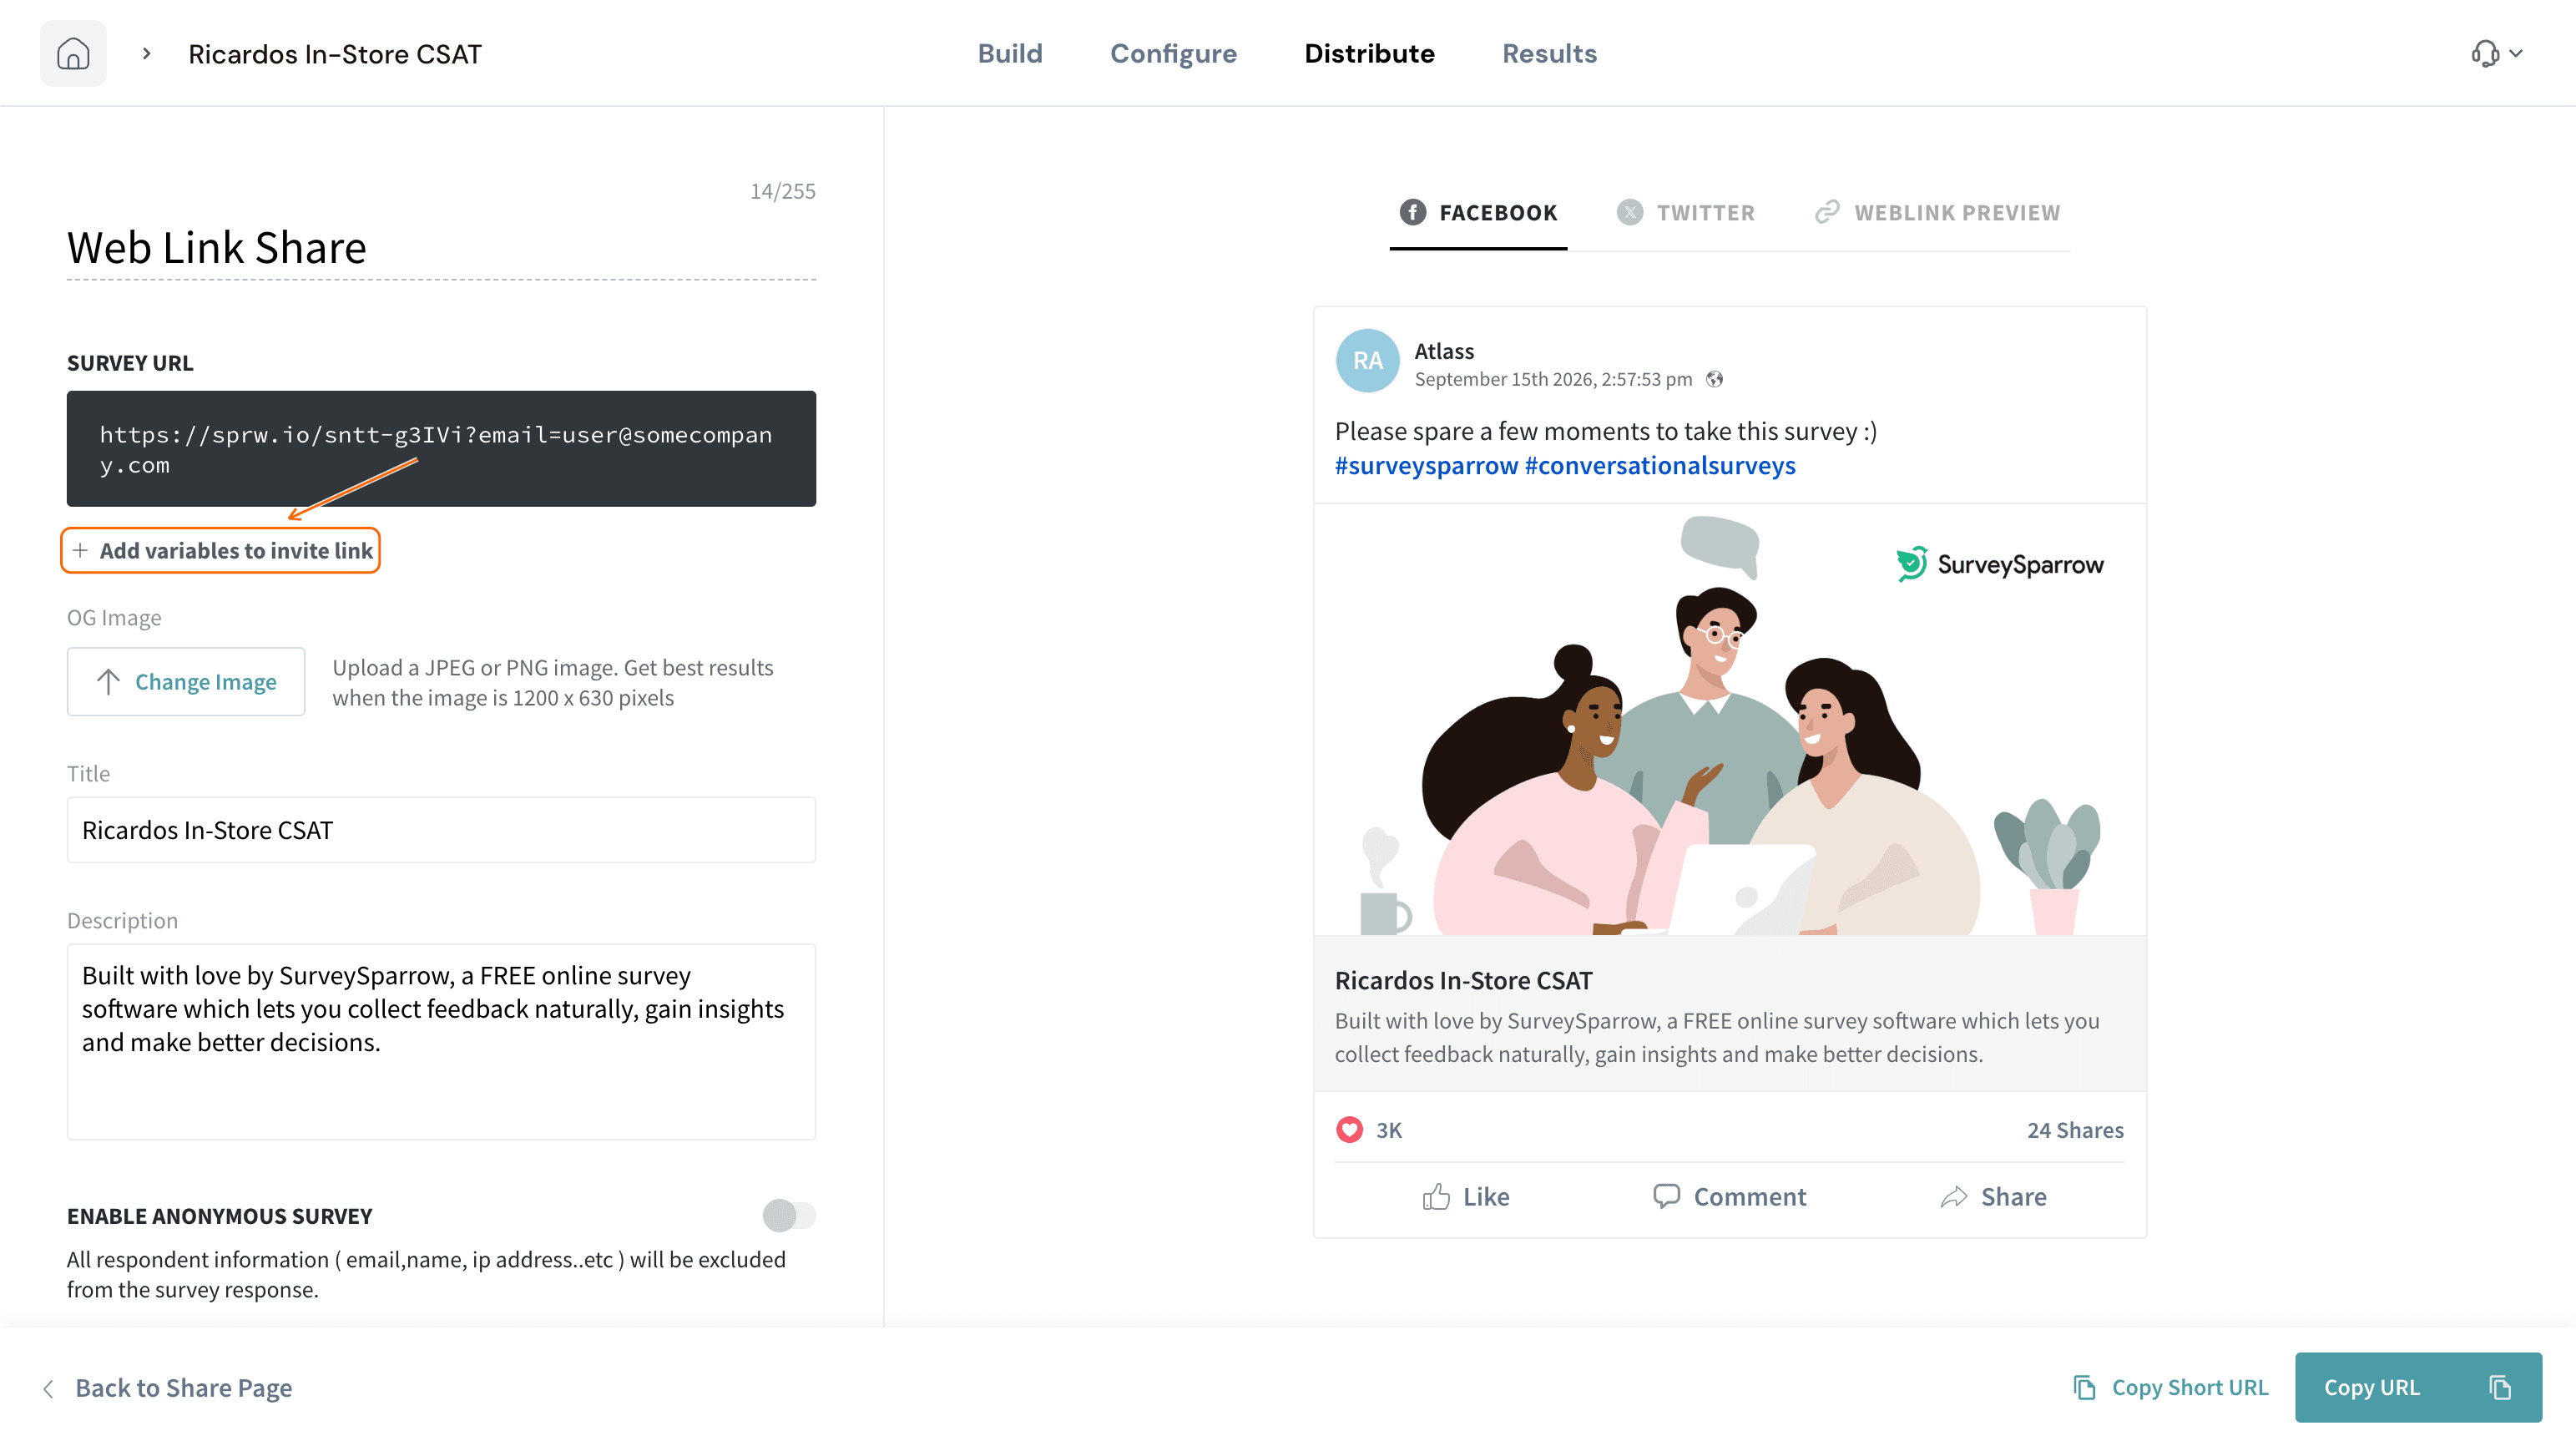Click the Comment bubble icon
The height and width of the screenshot is (1441, 2576).
(1666, 1197)
